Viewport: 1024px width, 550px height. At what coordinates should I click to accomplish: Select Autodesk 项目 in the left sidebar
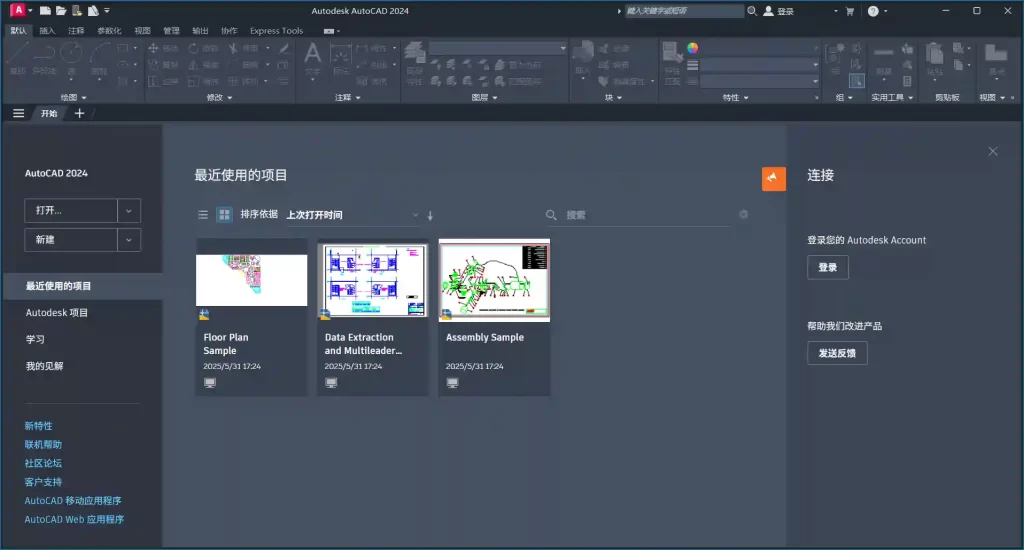[x=57, y=313]
